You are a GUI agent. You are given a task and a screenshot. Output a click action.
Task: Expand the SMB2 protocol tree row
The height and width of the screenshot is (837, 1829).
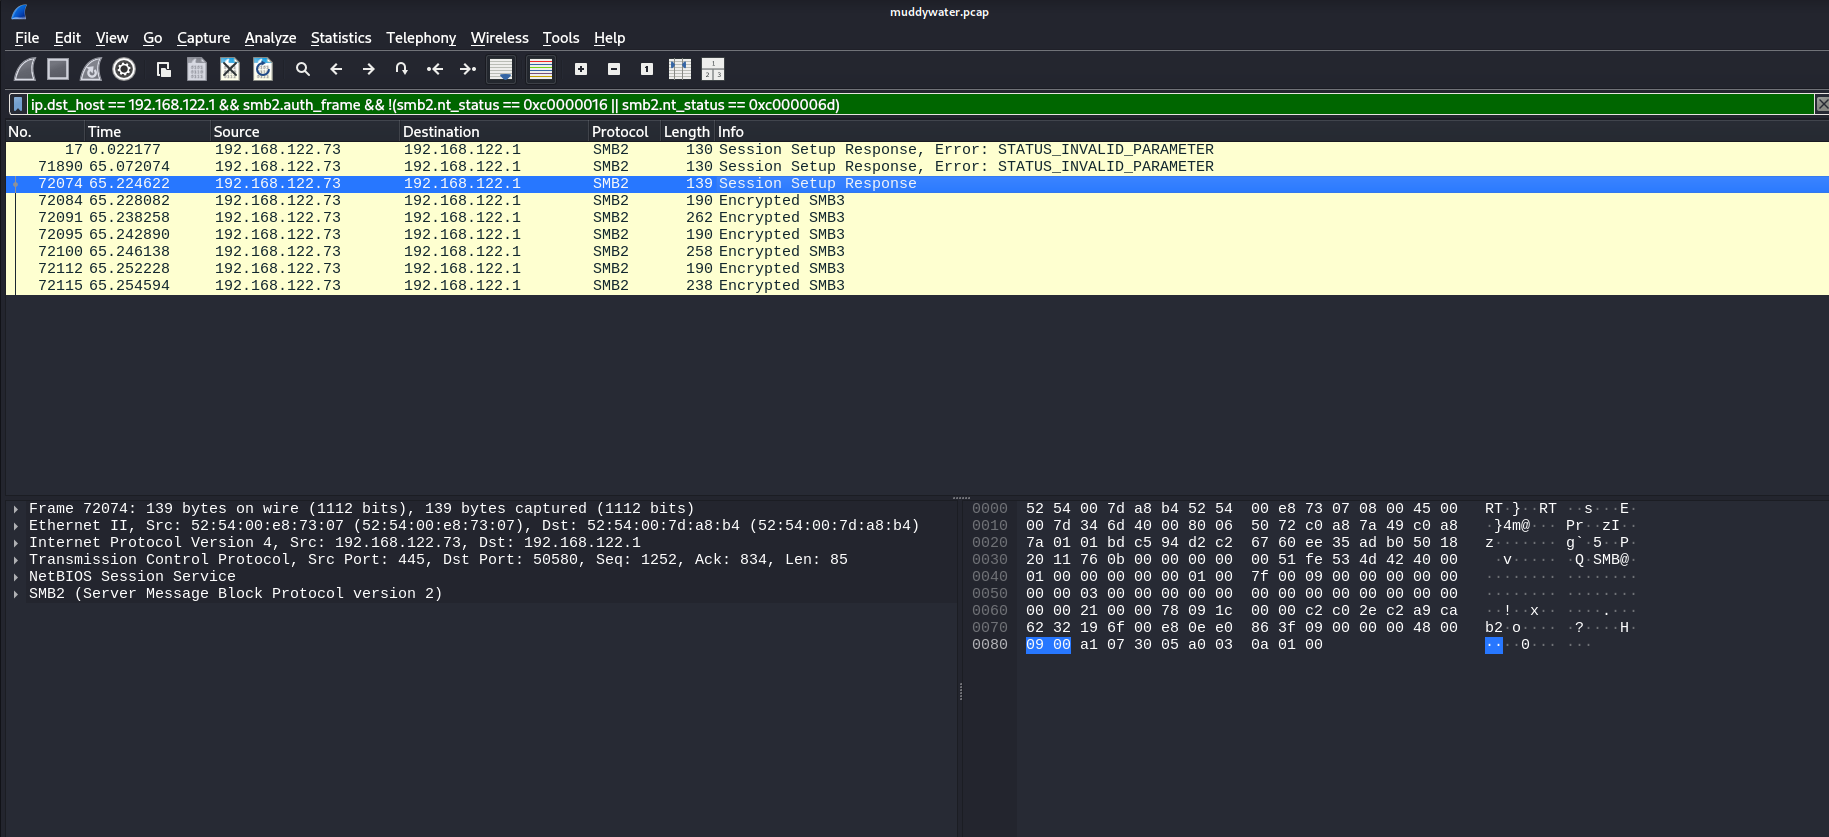click(16, 594)
